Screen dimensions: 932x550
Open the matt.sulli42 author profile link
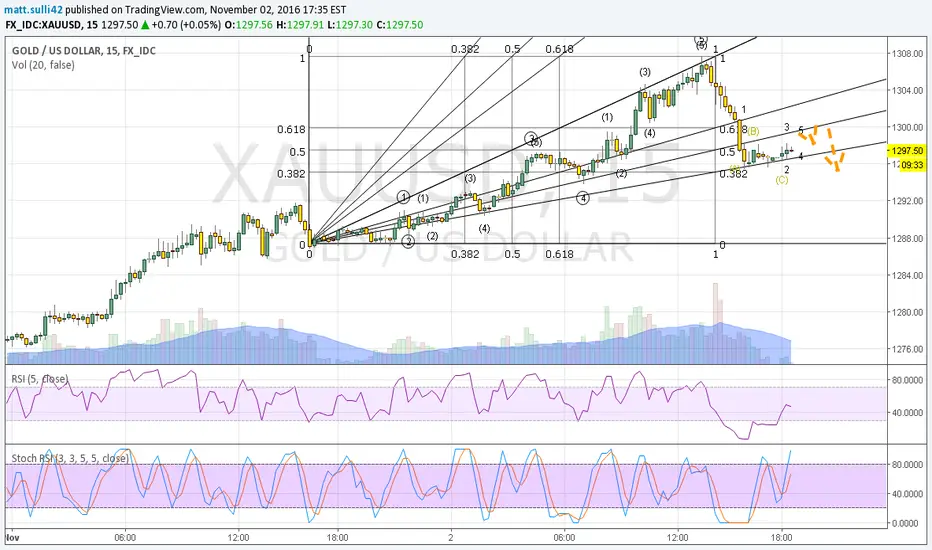pyautogui.click(x=33, y=10)
